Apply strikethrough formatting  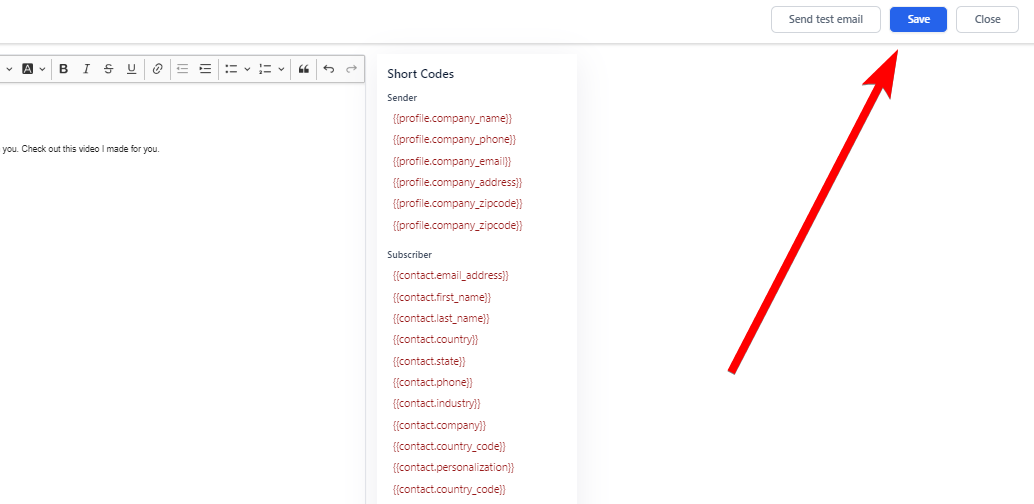coord(108,69)
